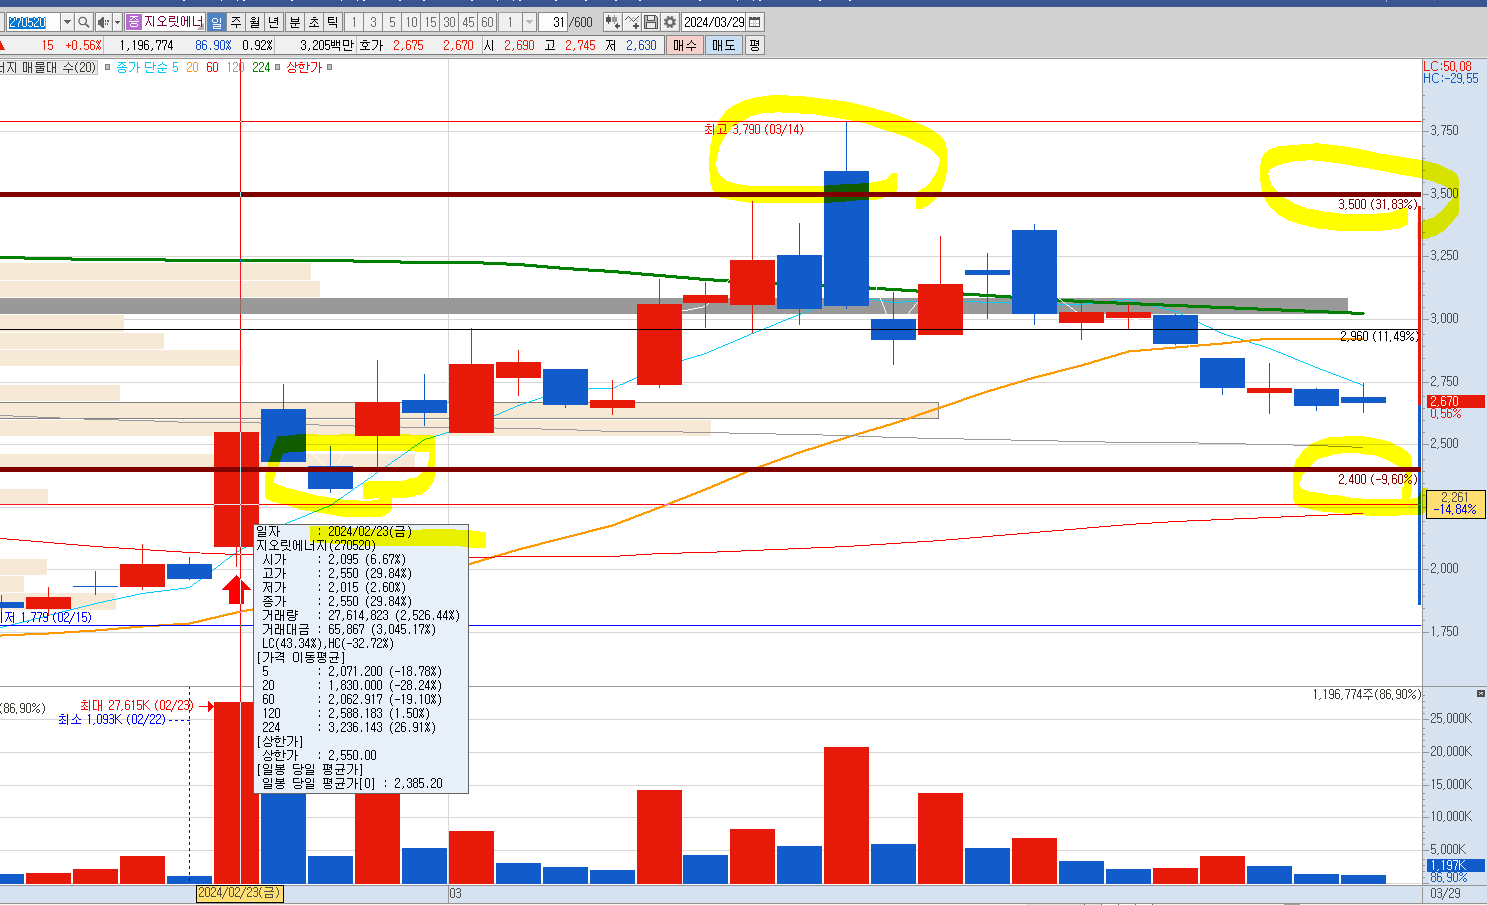Click the purple 증 market badge icon
This screenshot has height=905, width=1487.
[133, 22]
